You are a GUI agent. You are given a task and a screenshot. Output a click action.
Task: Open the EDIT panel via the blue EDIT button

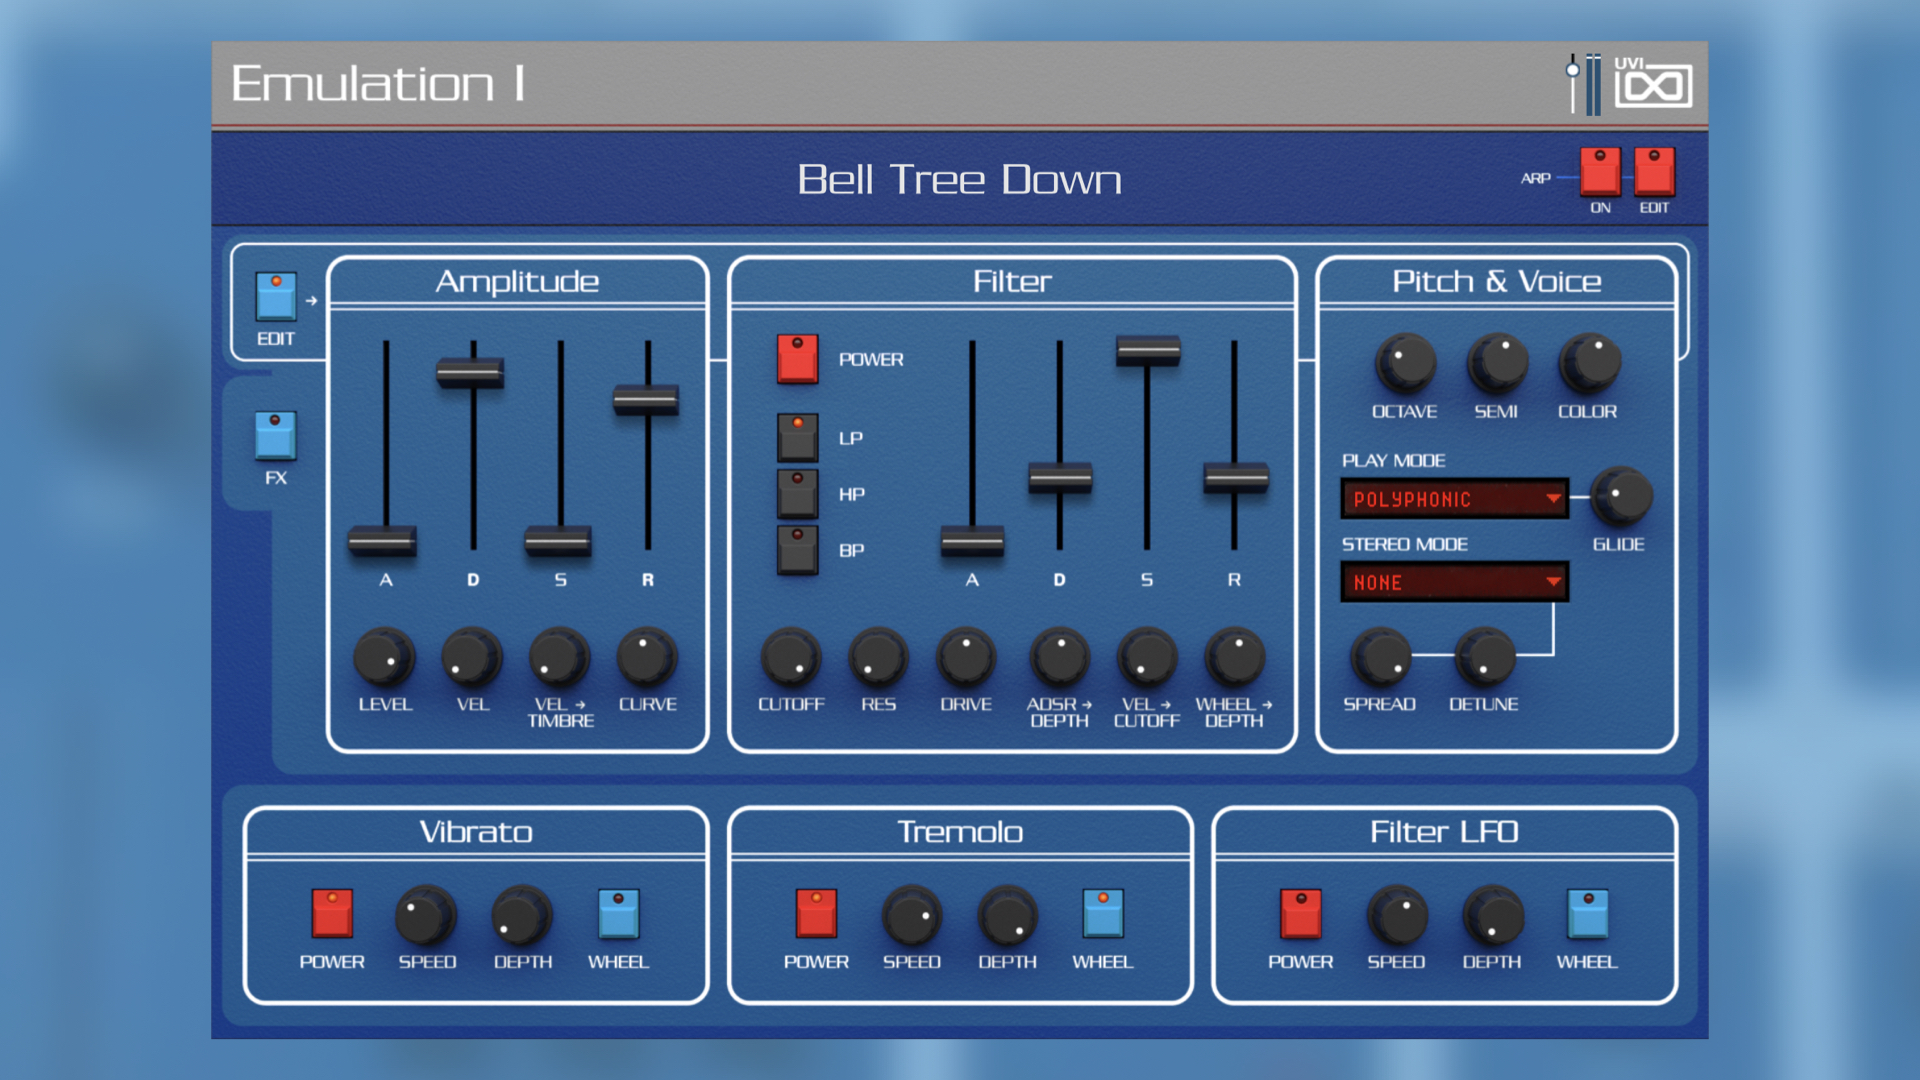tap(275, 295)
